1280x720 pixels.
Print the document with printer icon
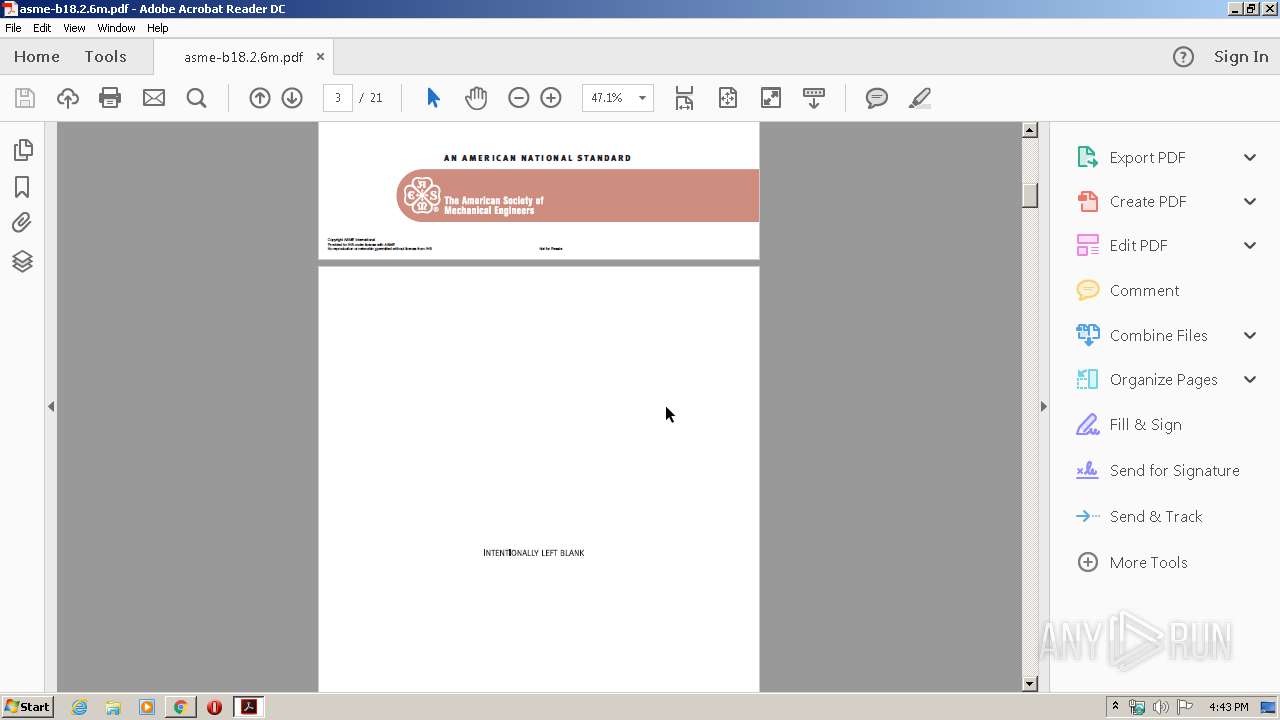click(x=110, y=98)
